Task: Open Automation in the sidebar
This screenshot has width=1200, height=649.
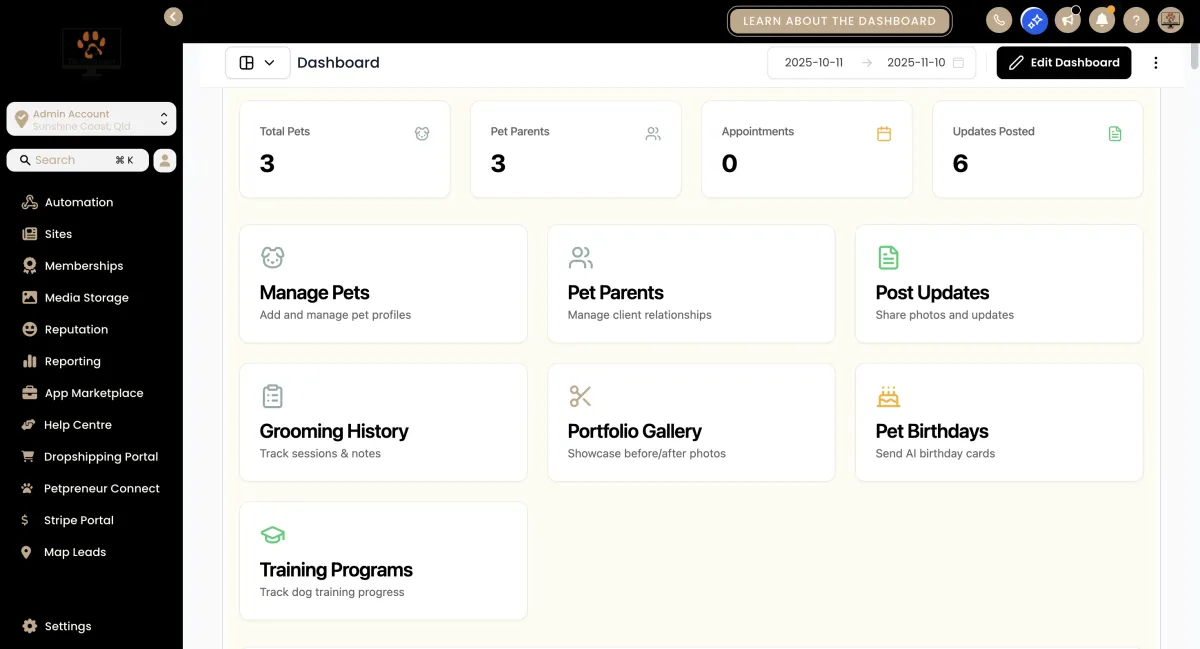Action: point(78,202)
